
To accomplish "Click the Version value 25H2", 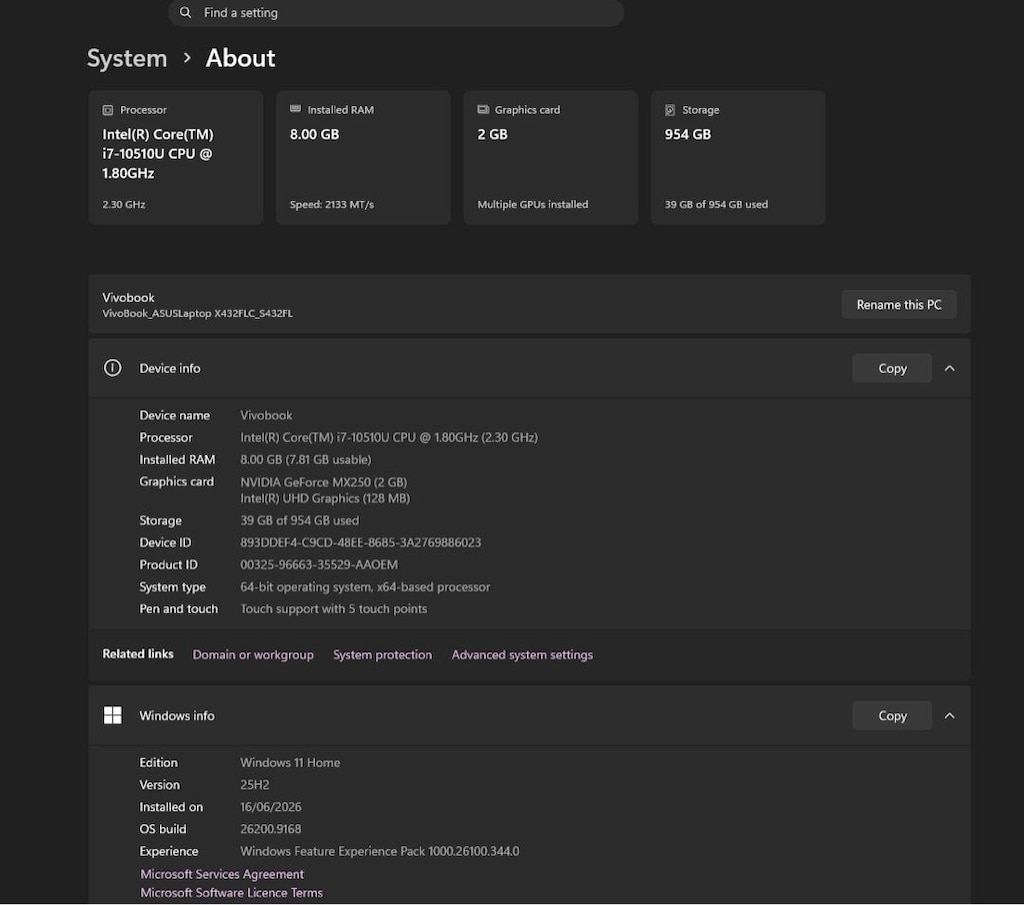I will (x=255, y=785).
